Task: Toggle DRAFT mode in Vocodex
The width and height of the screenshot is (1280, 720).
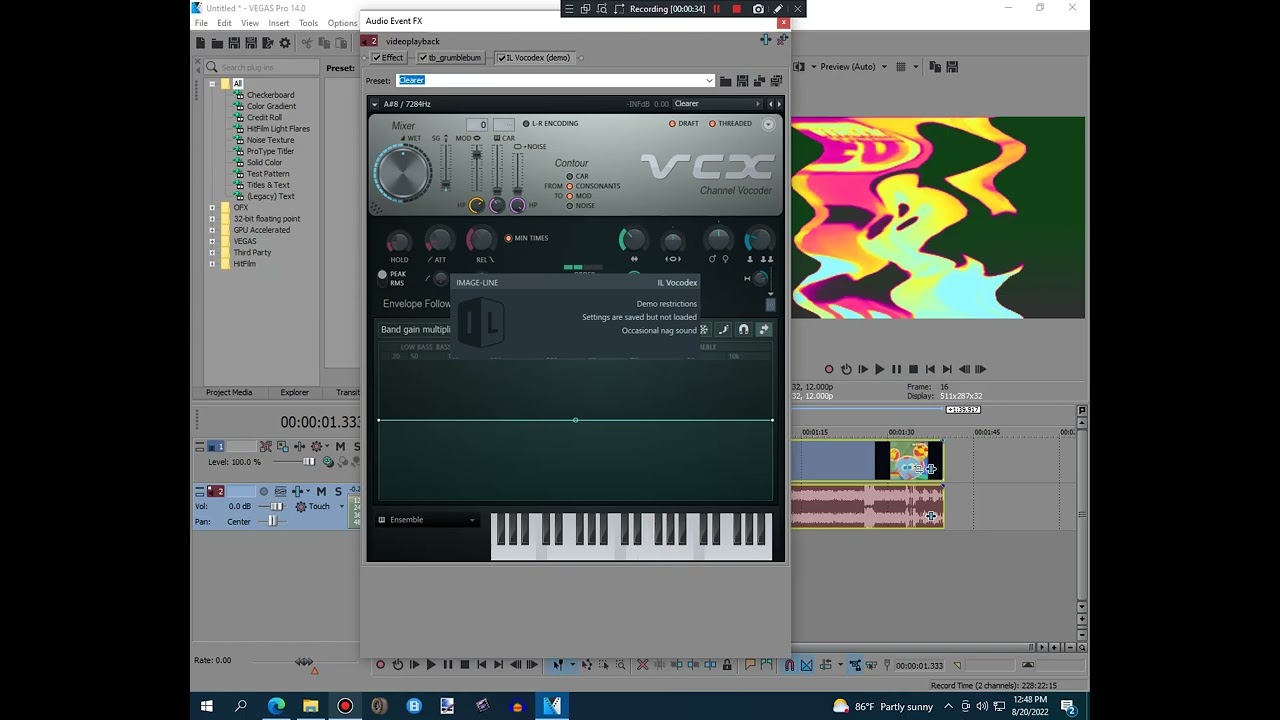Action: [x=672, y=124]
